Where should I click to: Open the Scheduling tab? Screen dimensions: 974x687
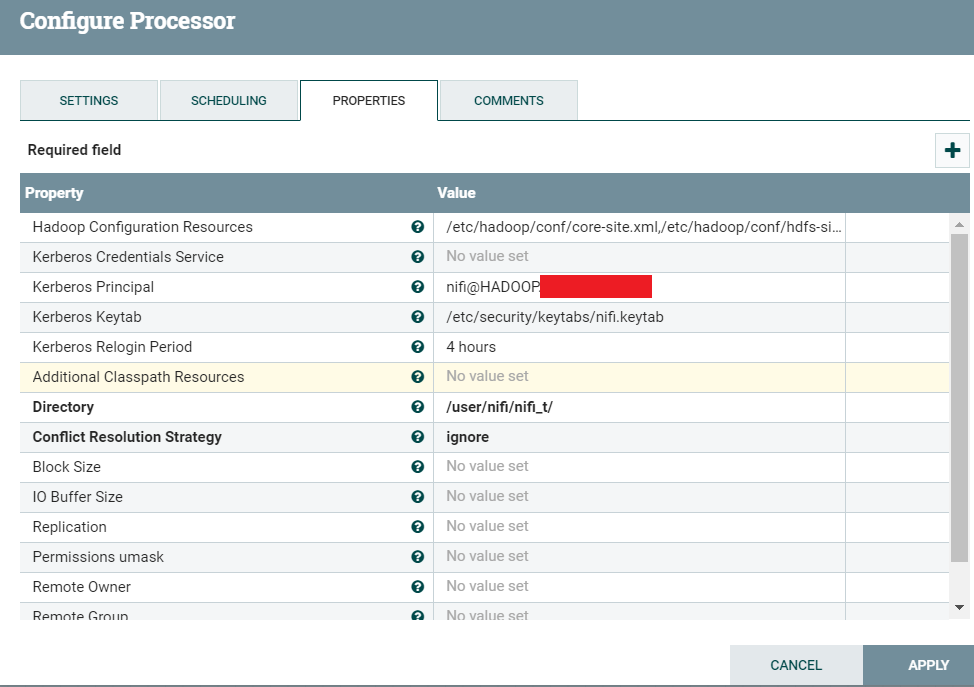tap(229, 101)
